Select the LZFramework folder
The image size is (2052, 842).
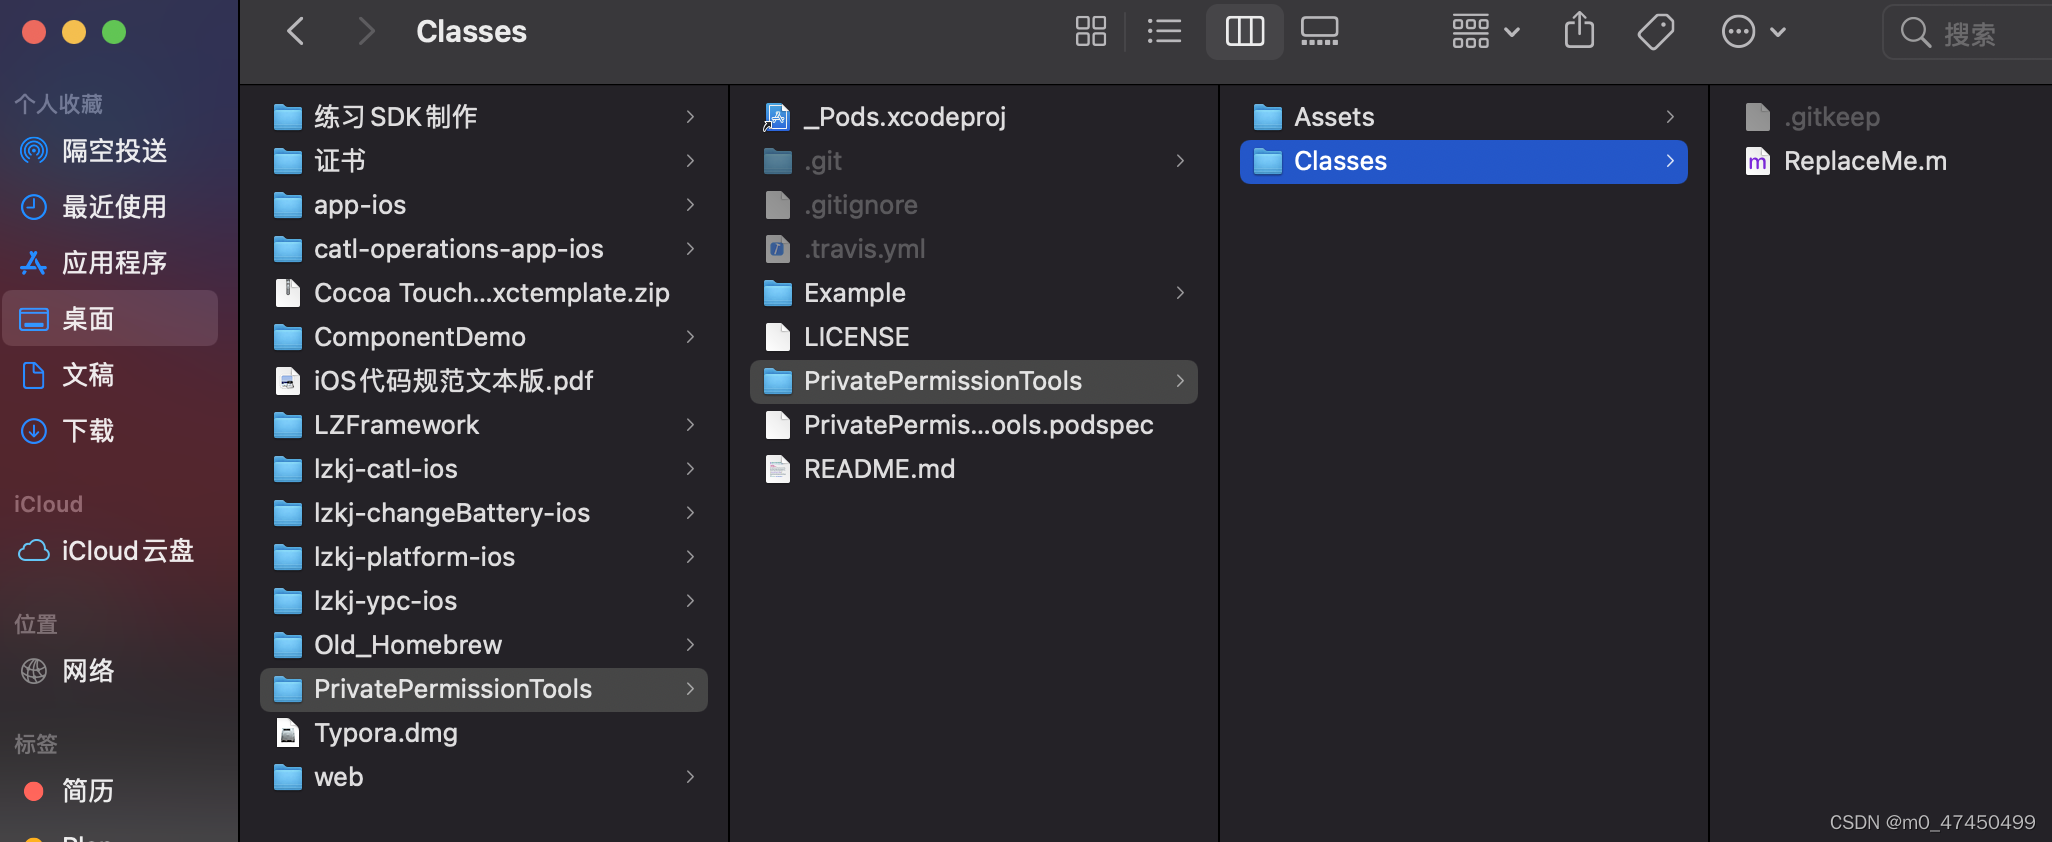pos(396,425)
